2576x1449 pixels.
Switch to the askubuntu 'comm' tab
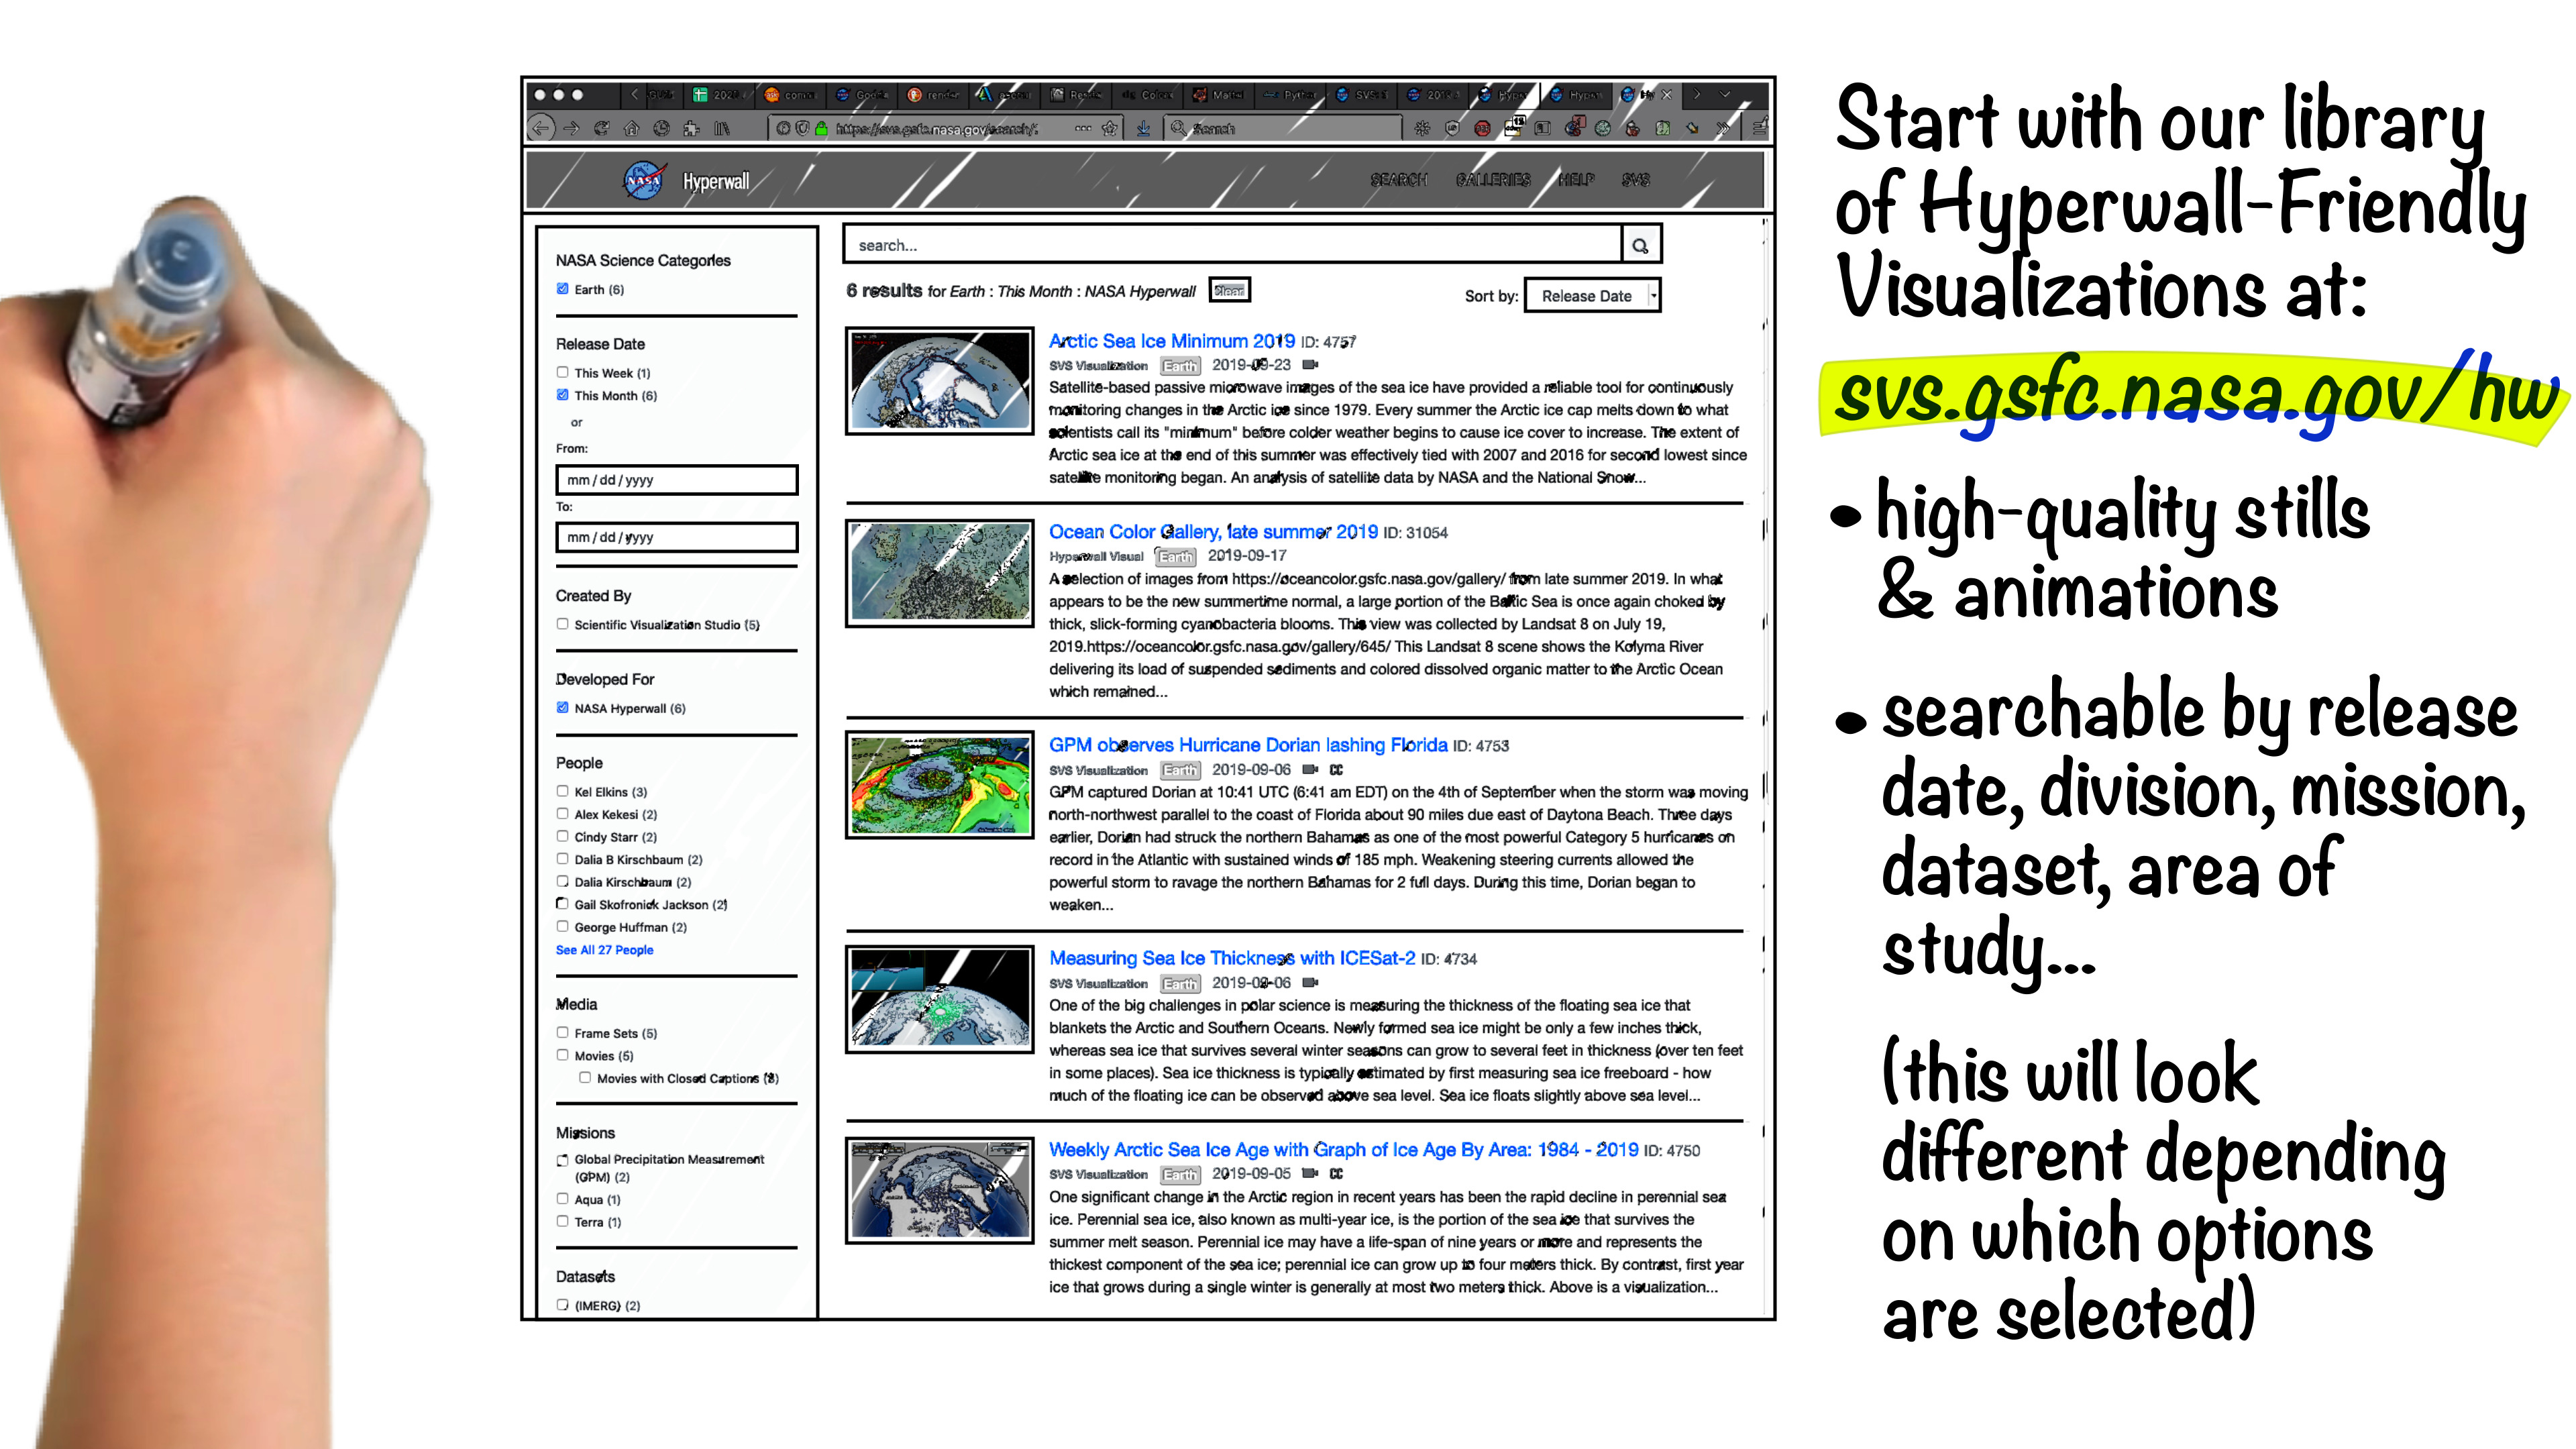click(x=790, y=95)
